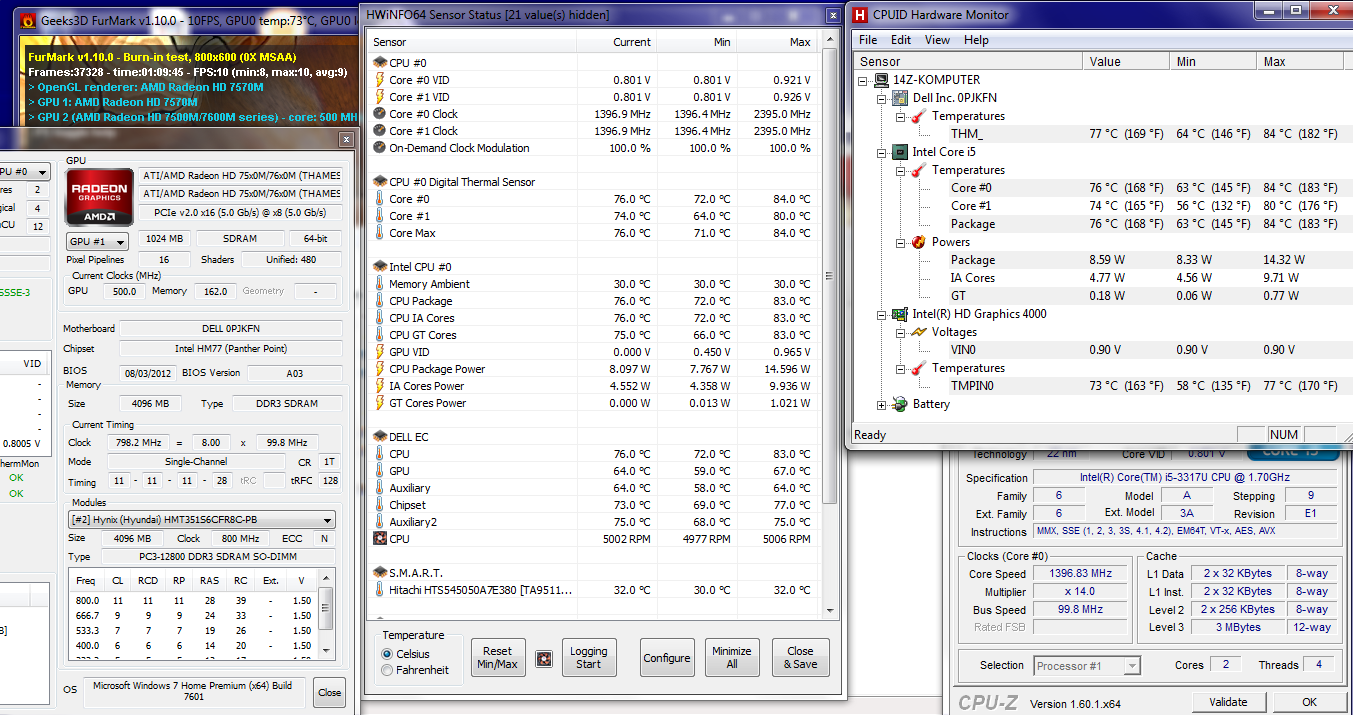Click the Minimize All button
This screenshot has width=1353, height=715.
coord(732,658)
